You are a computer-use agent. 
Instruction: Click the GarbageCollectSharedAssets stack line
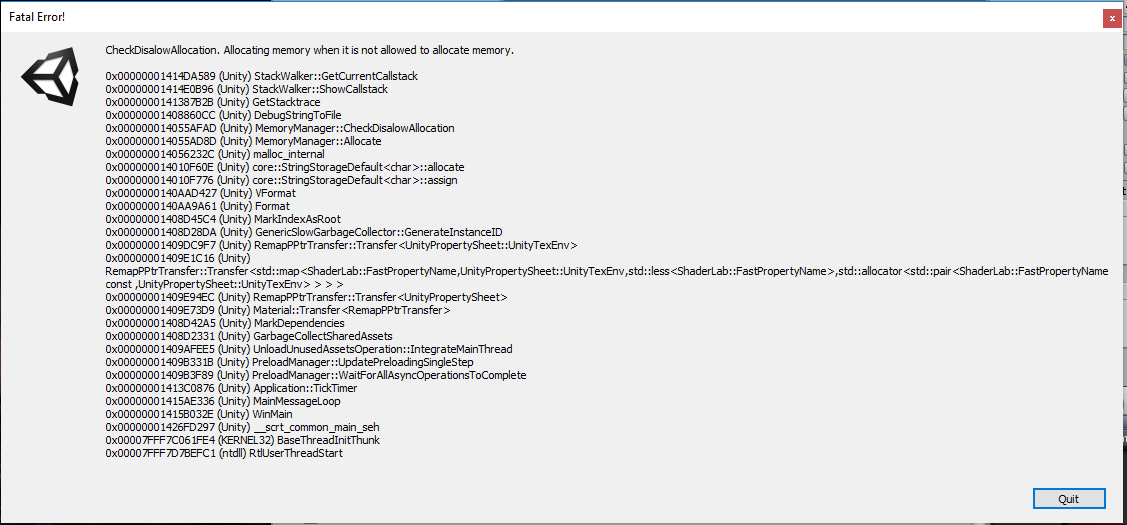pos(249,336)
